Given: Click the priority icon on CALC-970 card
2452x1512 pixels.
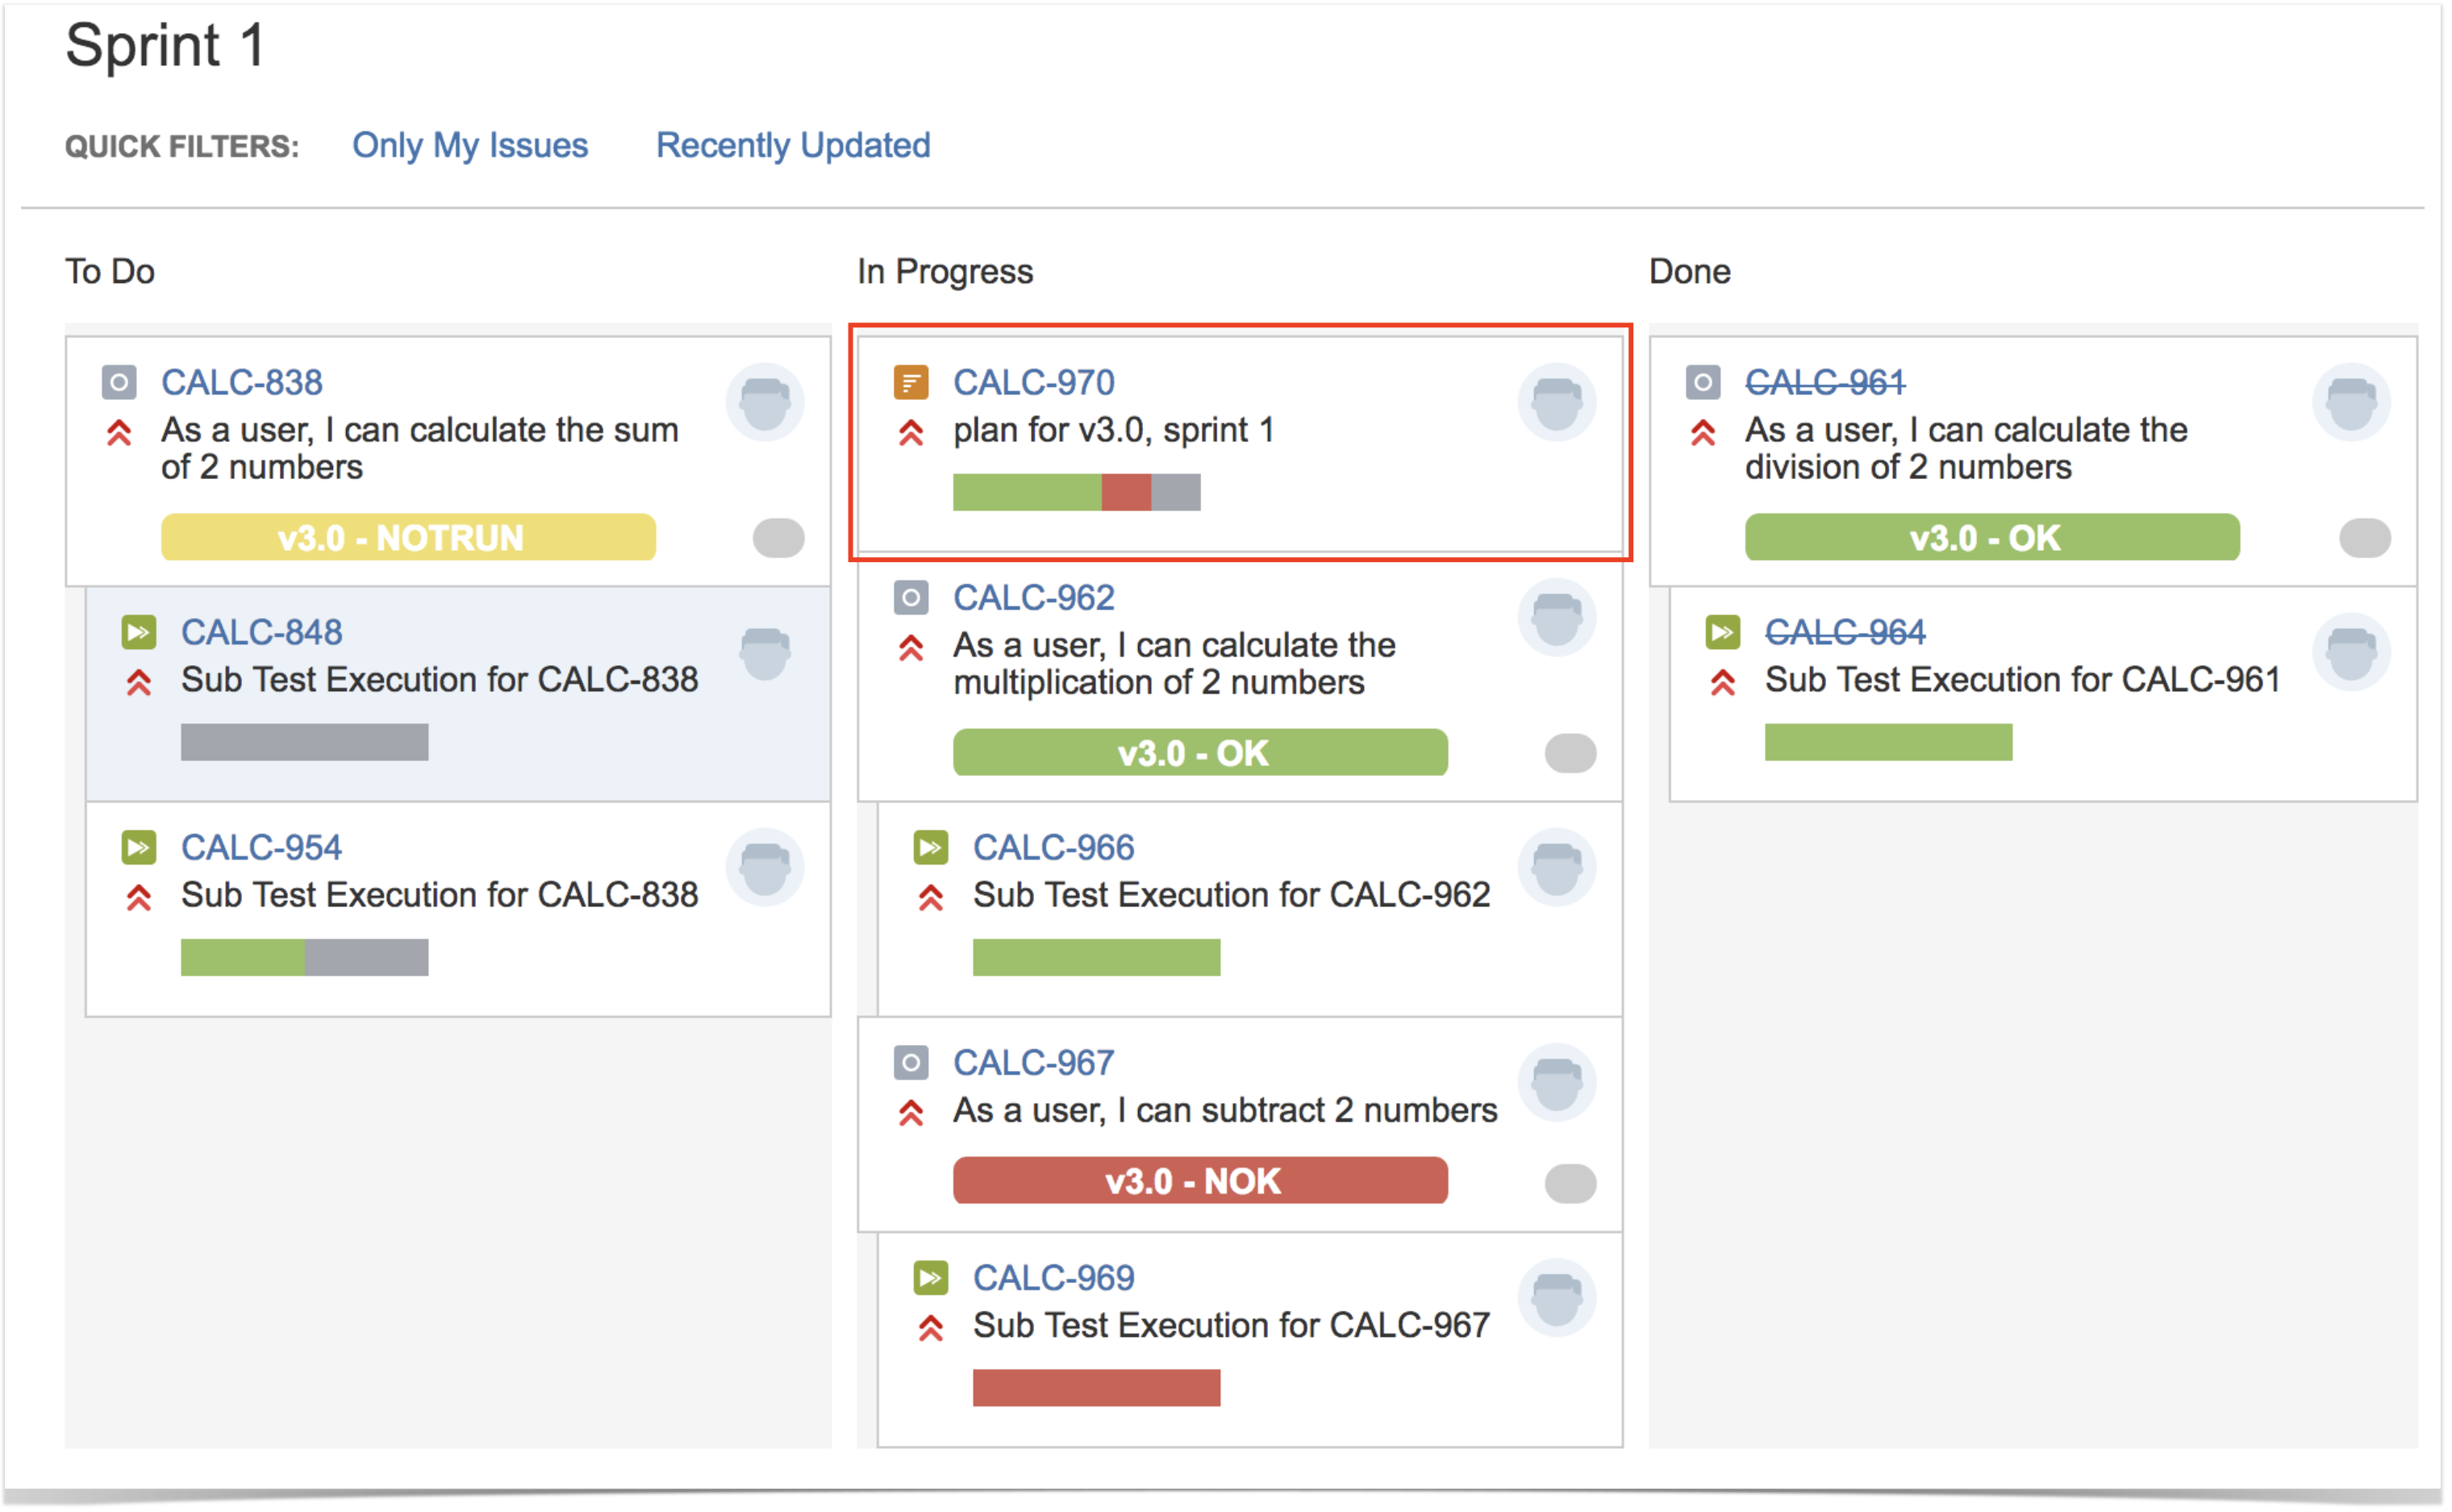Looking at the screenshot, I should [x=911, y=433].
